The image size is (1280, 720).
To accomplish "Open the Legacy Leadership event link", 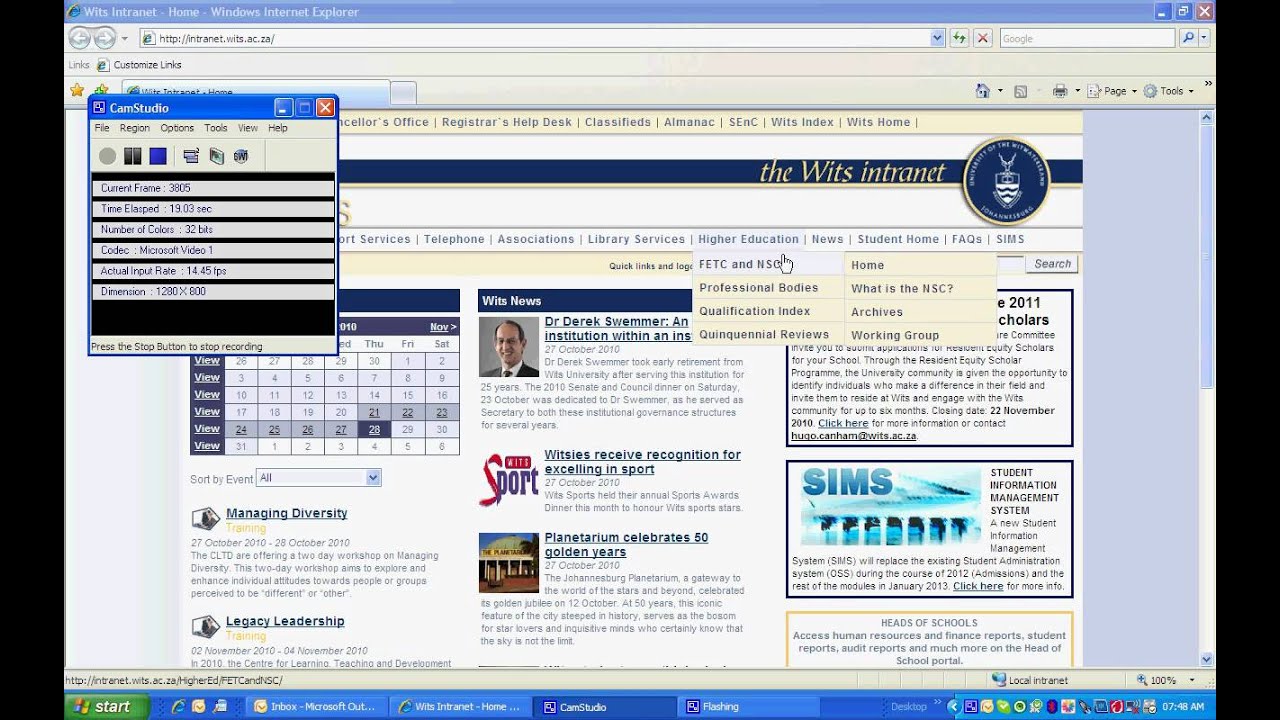I will [285, 621].
